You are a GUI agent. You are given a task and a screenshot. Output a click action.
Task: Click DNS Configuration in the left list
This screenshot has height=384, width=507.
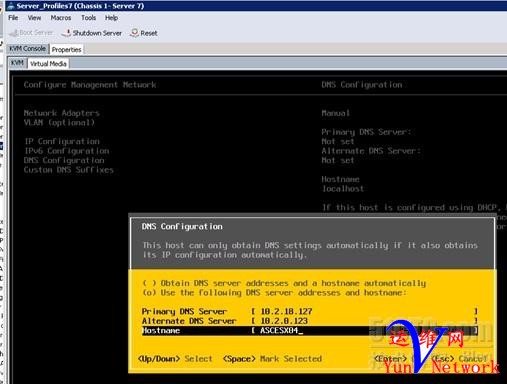pyautogui.click(x=64, y=160)
